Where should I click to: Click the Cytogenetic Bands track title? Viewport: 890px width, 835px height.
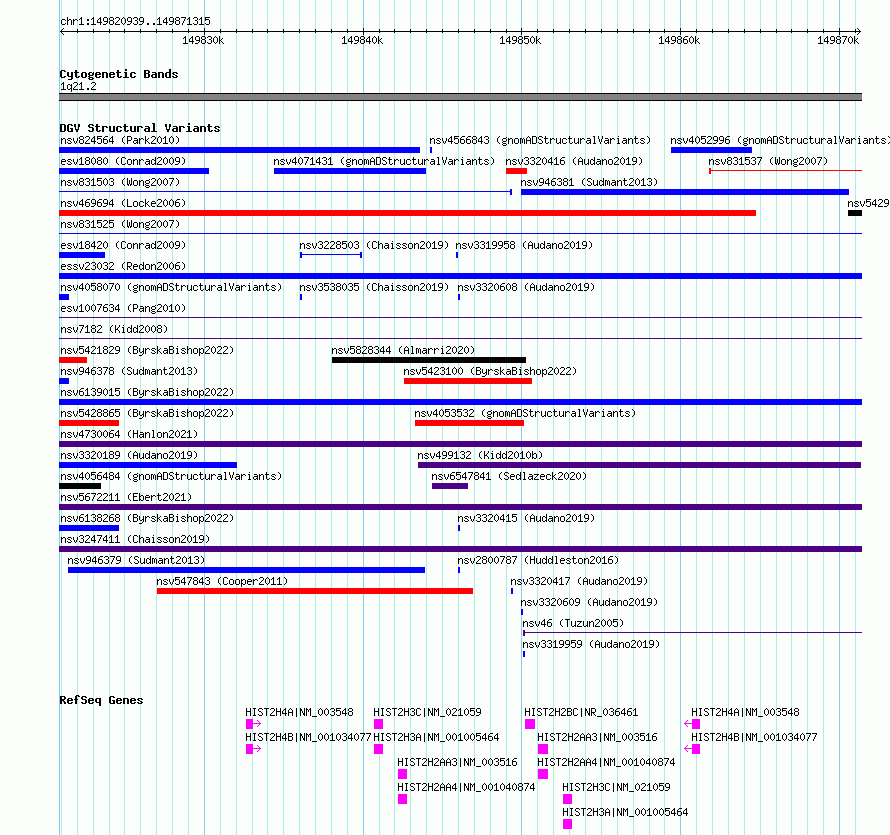[119, 74]
